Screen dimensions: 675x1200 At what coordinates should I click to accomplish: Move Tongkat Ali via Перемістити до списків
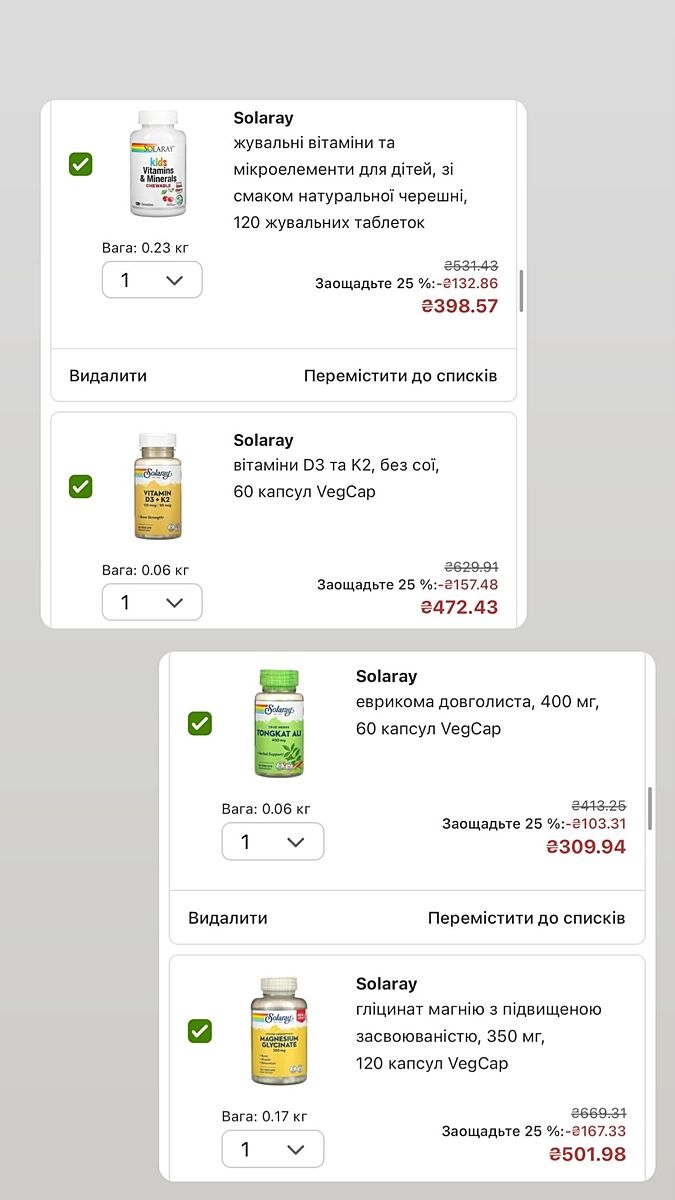point(526,918)
